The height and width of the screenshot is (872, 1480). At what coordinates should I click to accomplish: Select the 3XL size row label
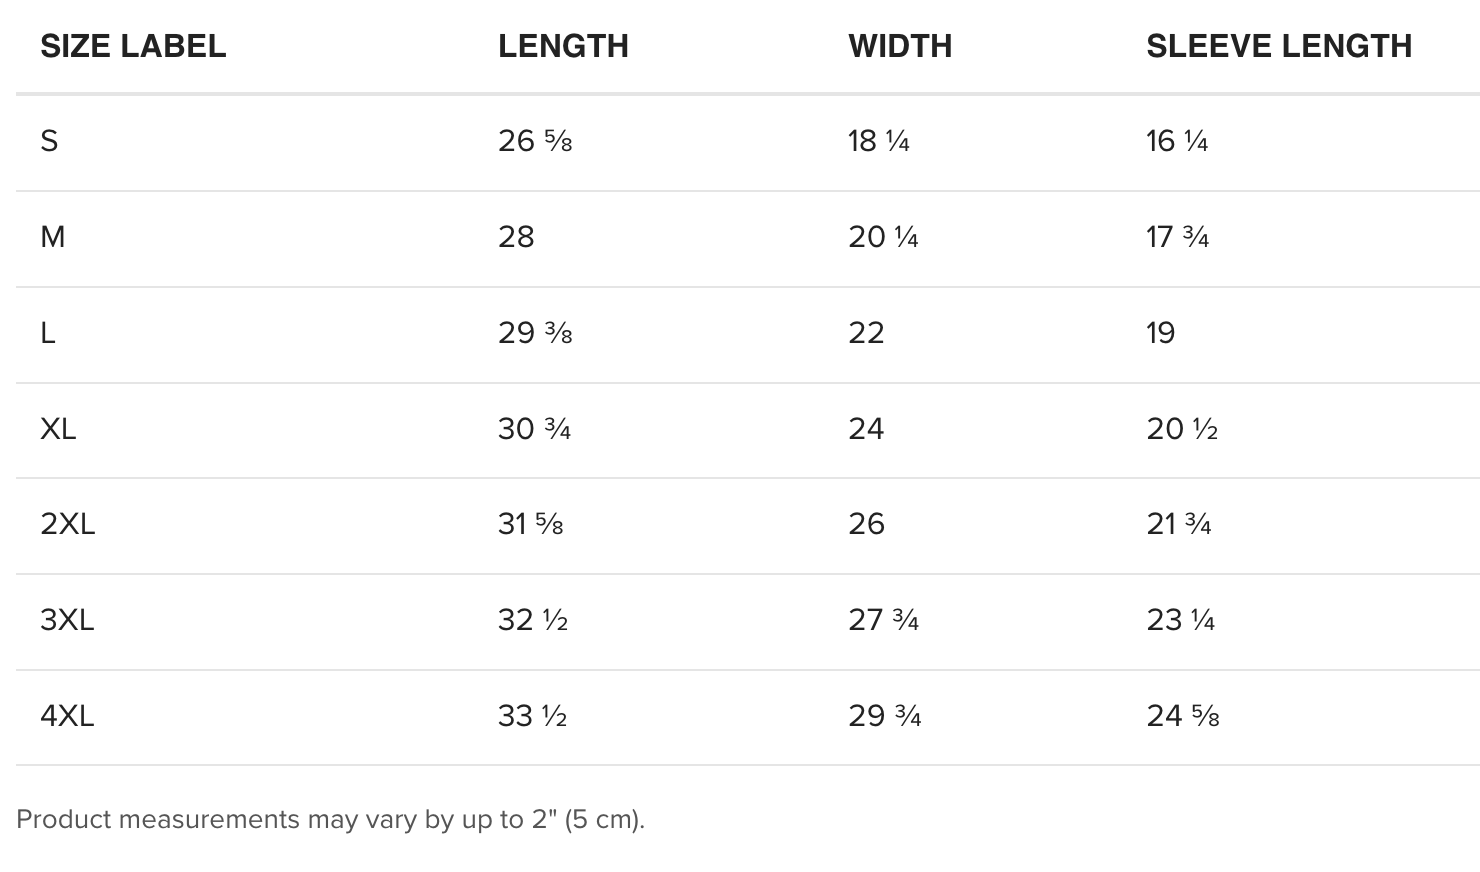click(x=67, y=620)
